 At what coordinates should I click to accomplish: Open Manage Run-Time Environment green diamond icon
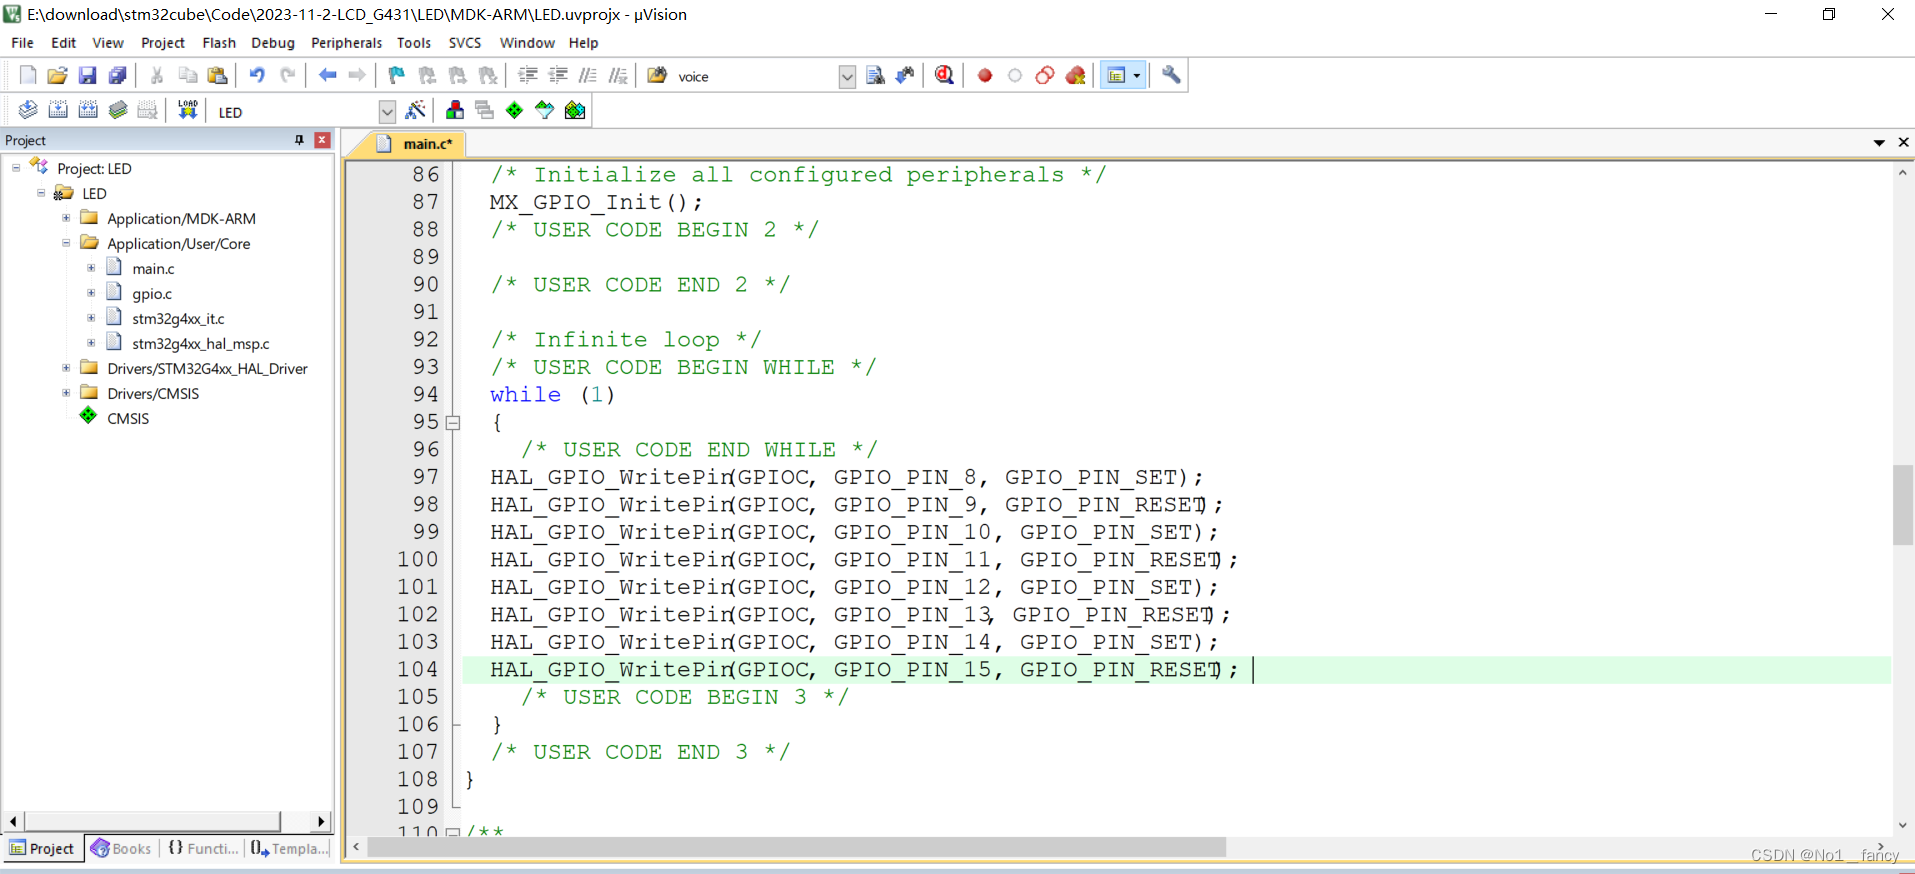pyautogui.click(x=515, y=110)
